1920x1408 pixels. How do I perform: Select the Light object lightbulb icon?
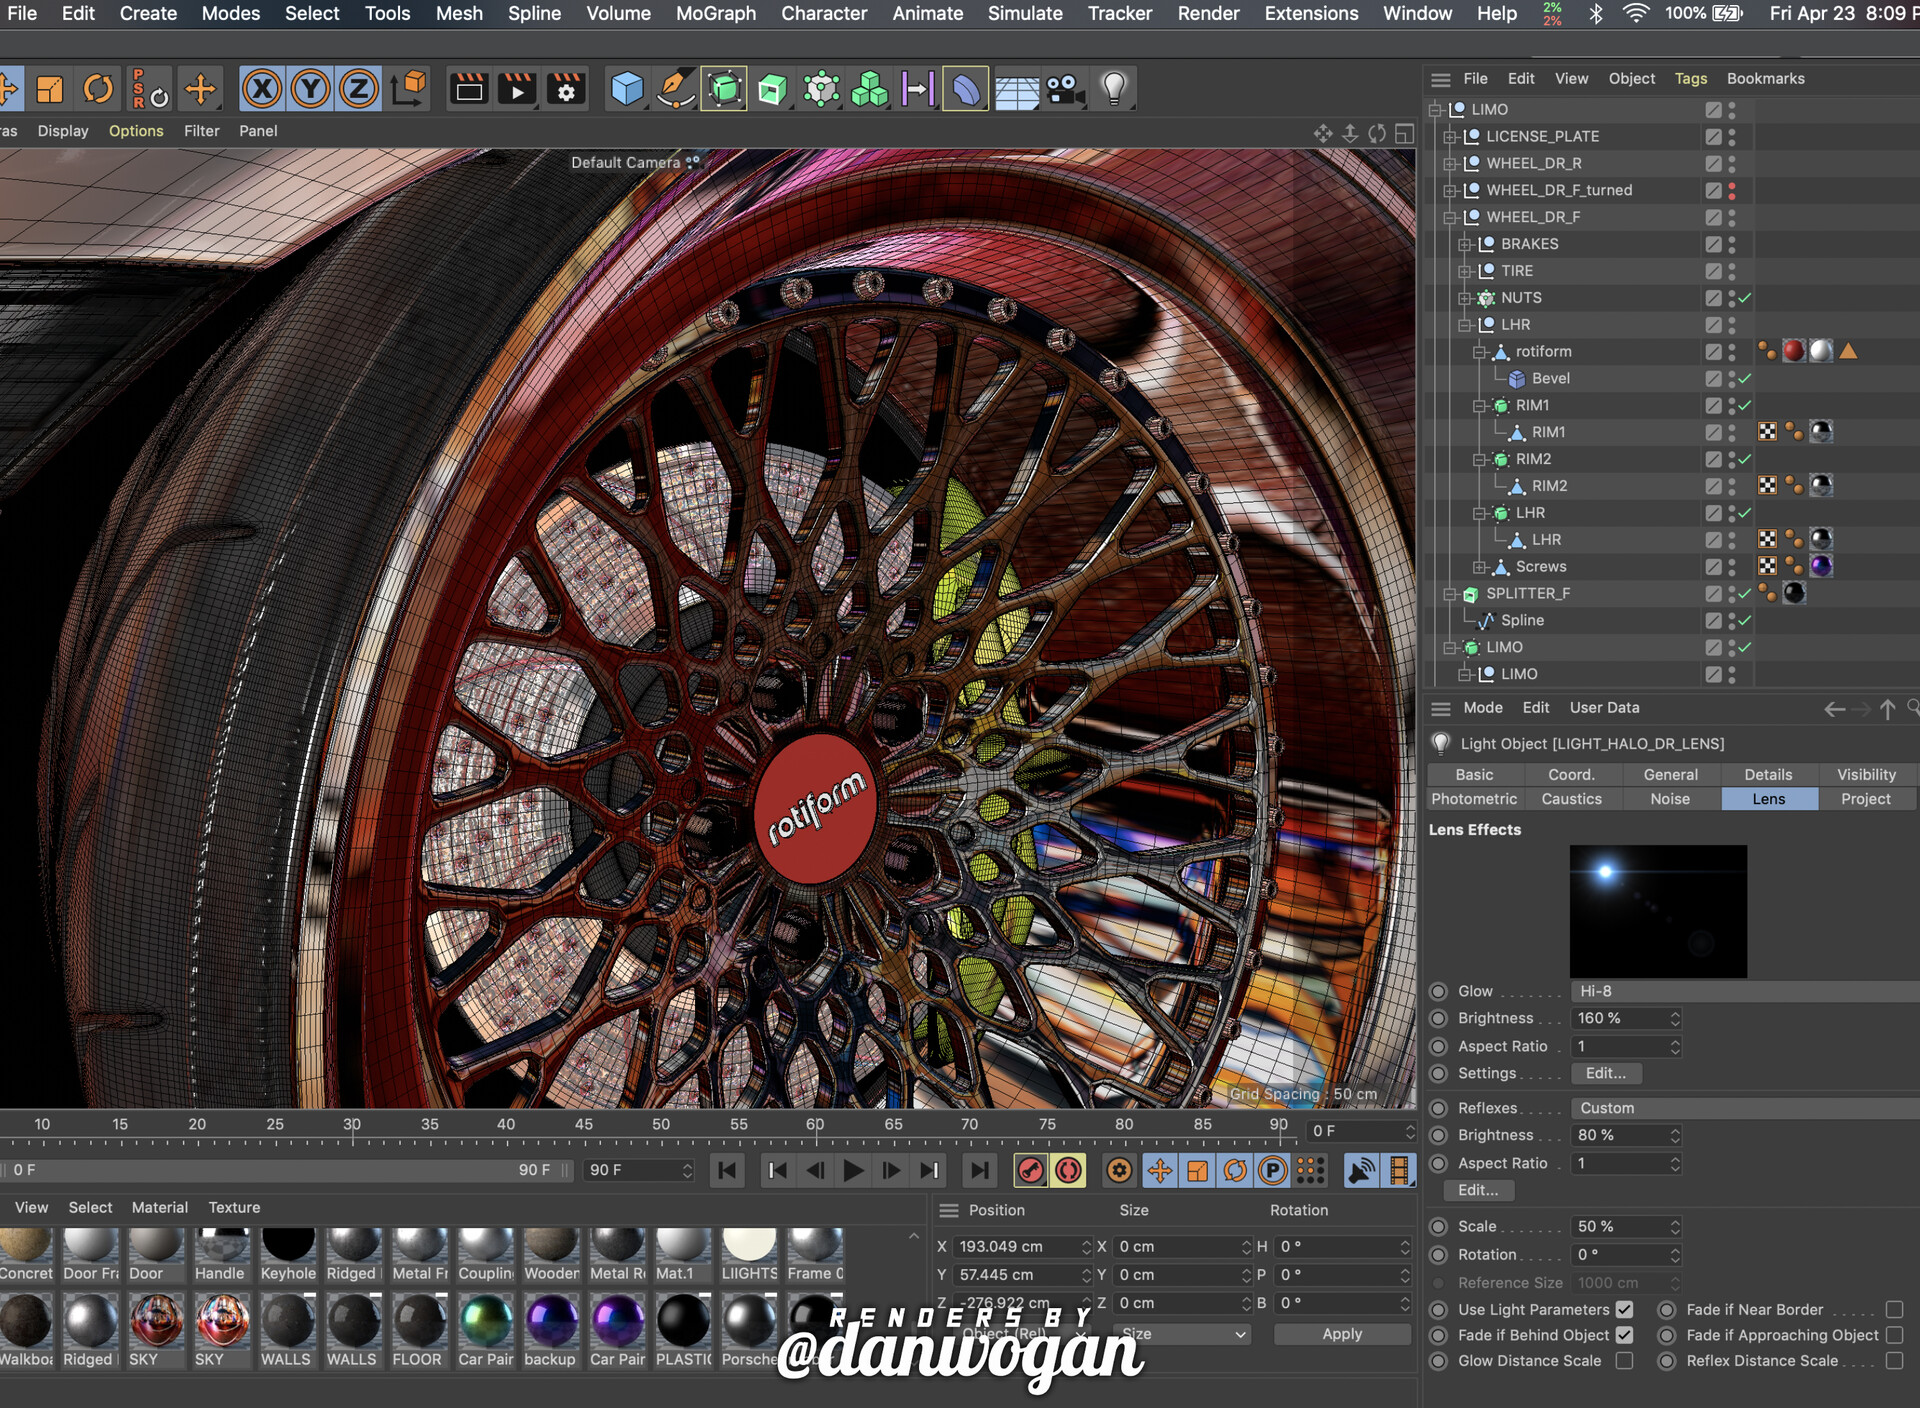coord(1114,89)
